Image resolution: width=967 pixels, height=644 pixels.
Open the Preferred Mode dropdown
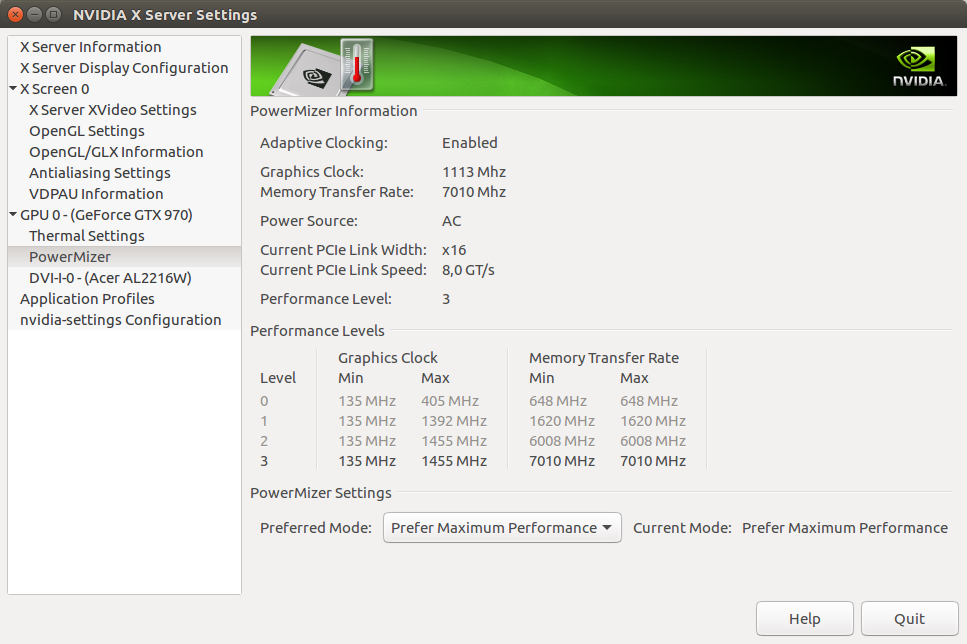point(501,527)
